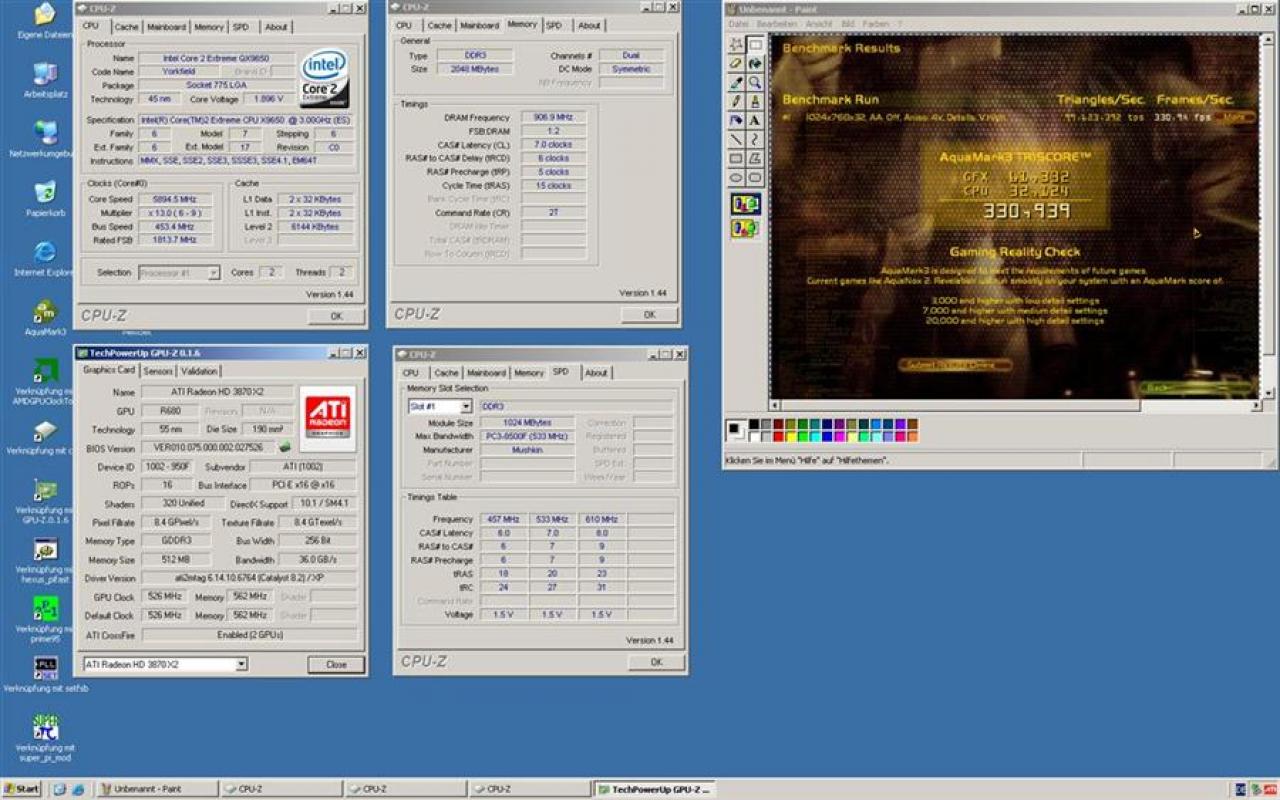The width and height of the screenshot is (1280, 800).
Task: Click the BIOS save icon in GPU-Z
Action: [285, 447]
